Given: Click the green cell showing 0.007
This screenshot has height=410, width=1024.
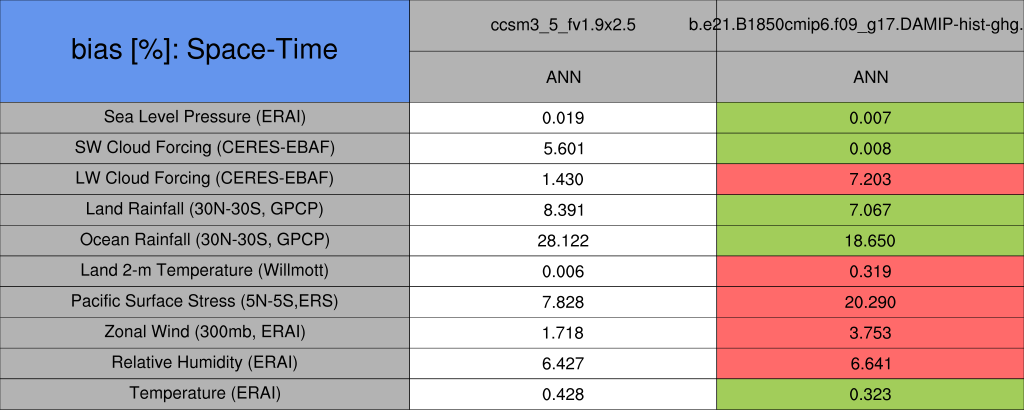Looking at the screenshot, I should tap(870, 118).
